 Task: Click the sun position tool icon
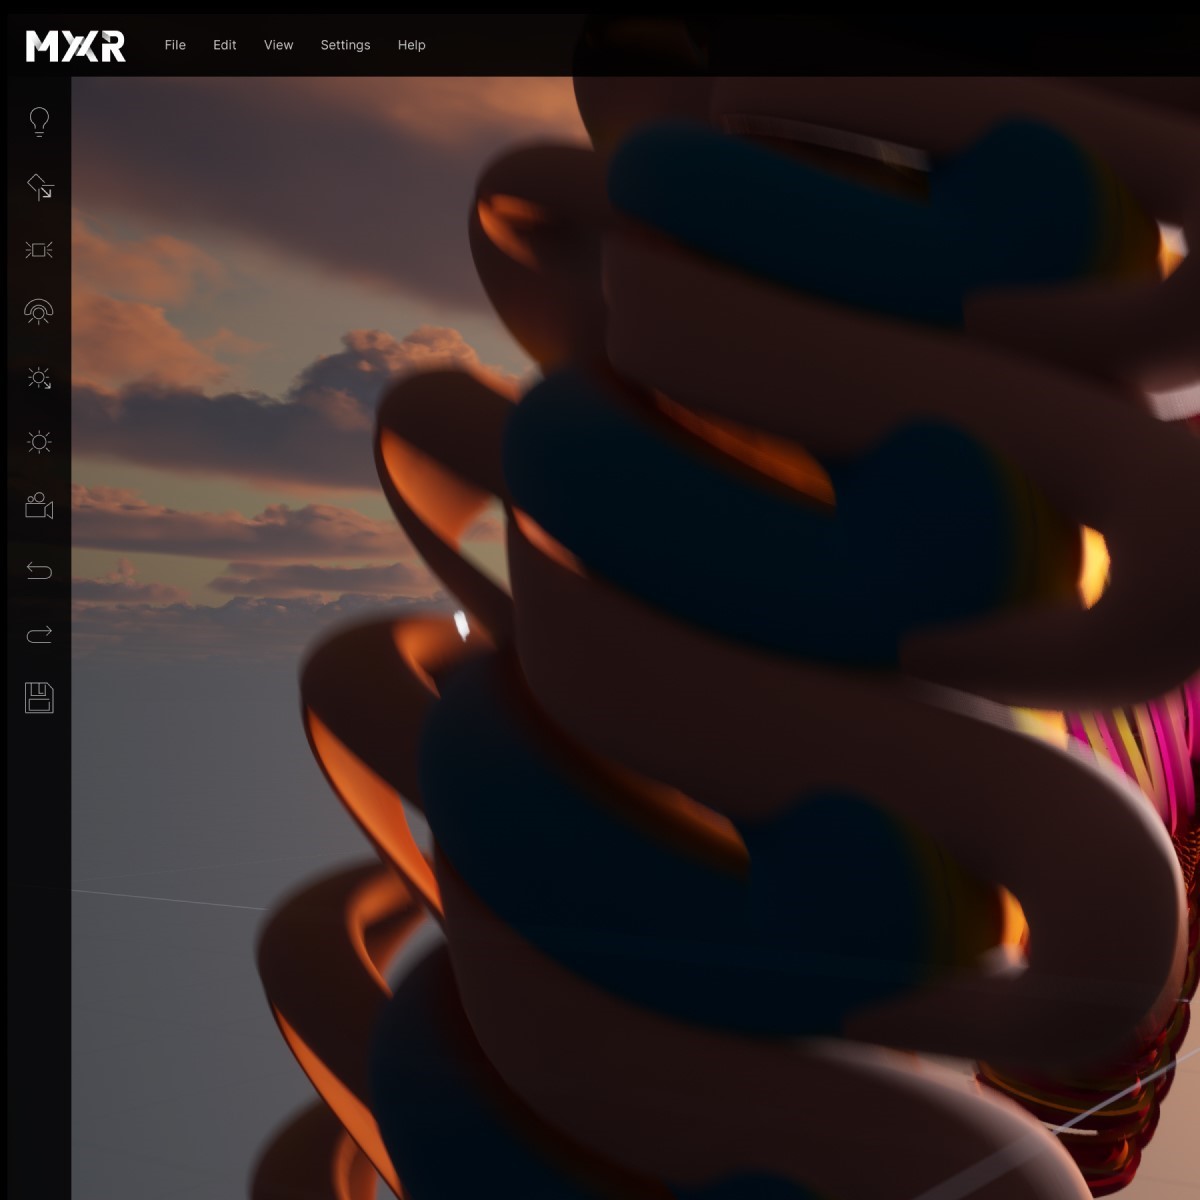click(x=38, y=377)
